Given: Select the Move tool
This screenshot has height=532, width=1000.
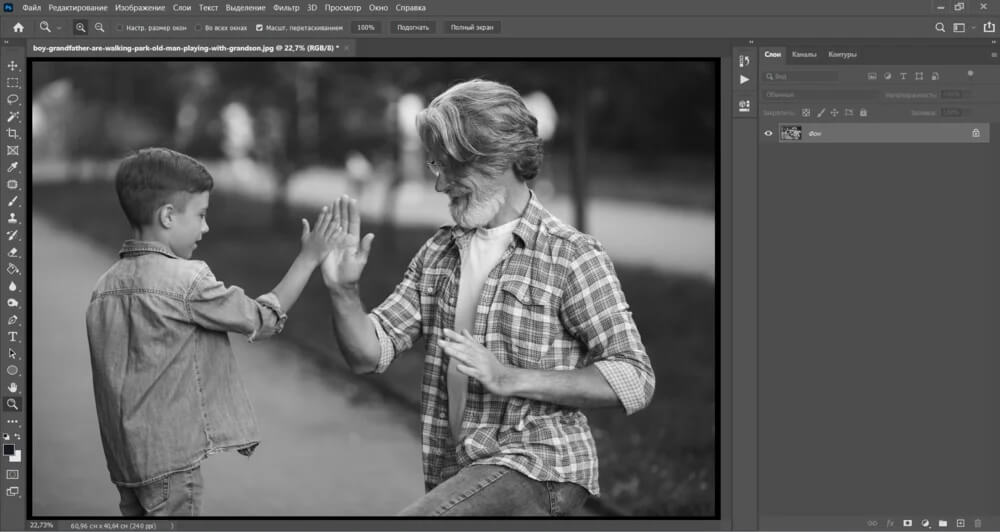Looking at the screenshot, I should 13,66.
